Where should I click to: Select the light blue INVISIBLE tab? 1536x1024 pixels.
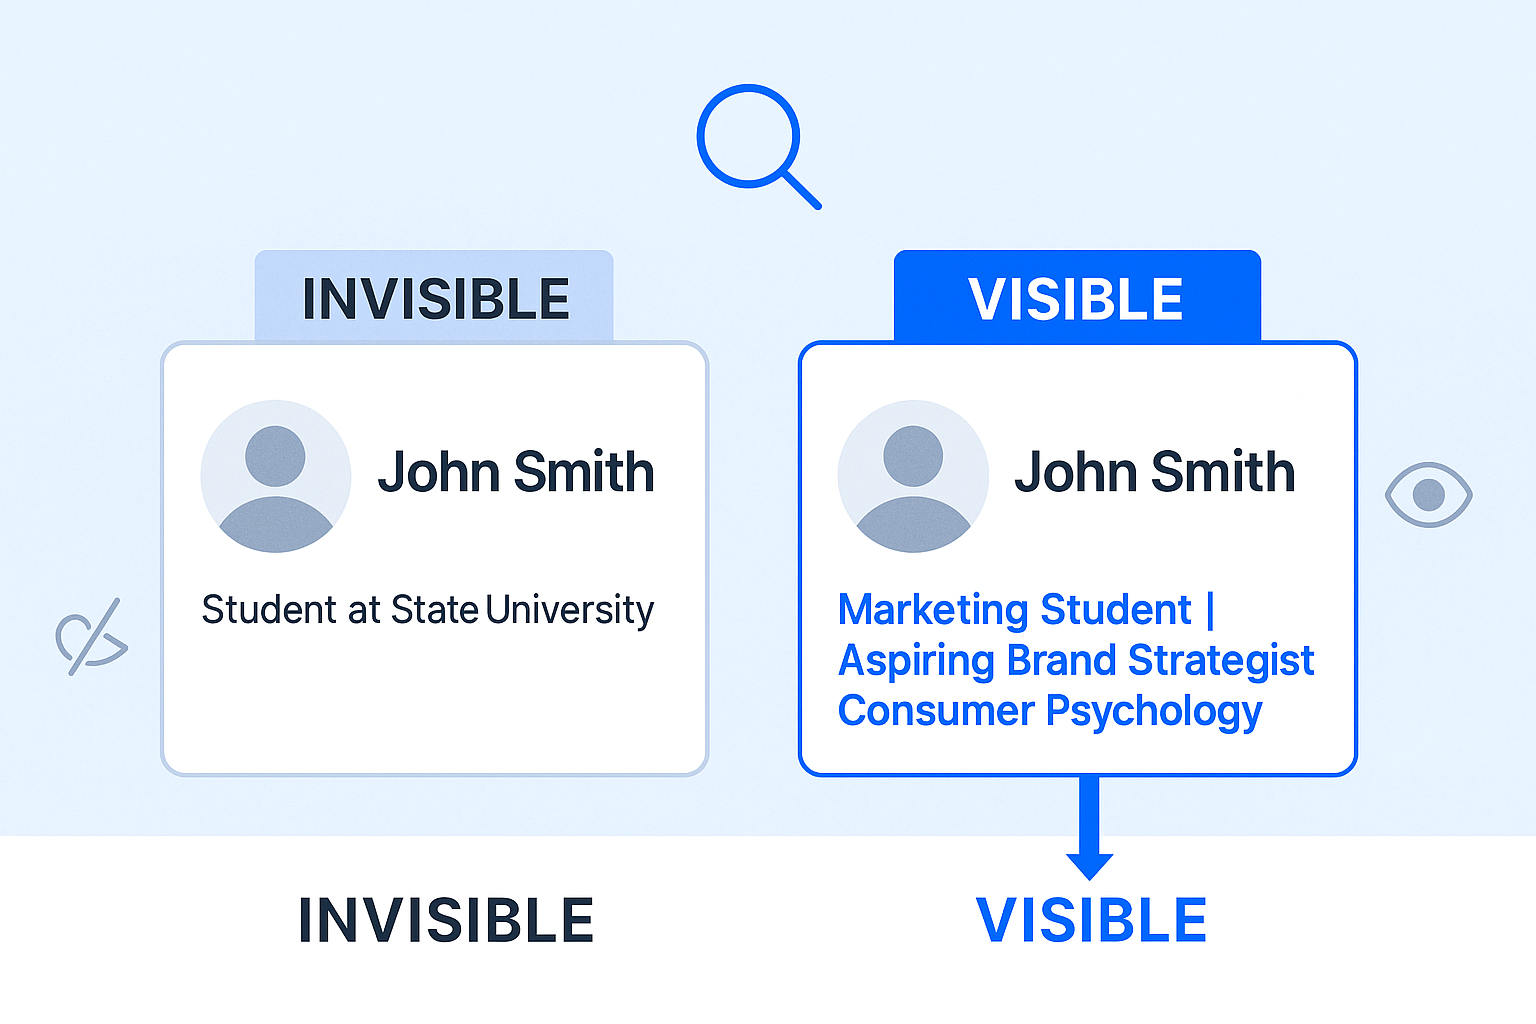[434, 298]
